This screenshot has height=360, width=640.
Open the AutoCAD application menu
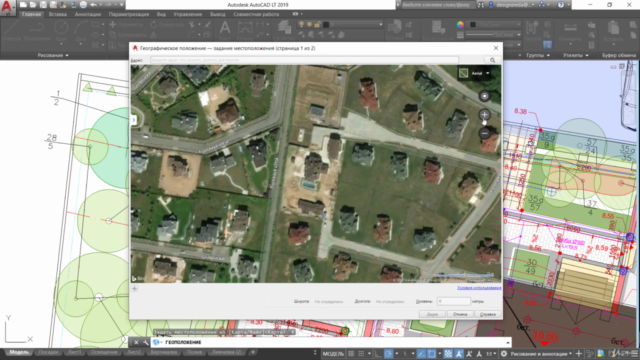[7, 8]
